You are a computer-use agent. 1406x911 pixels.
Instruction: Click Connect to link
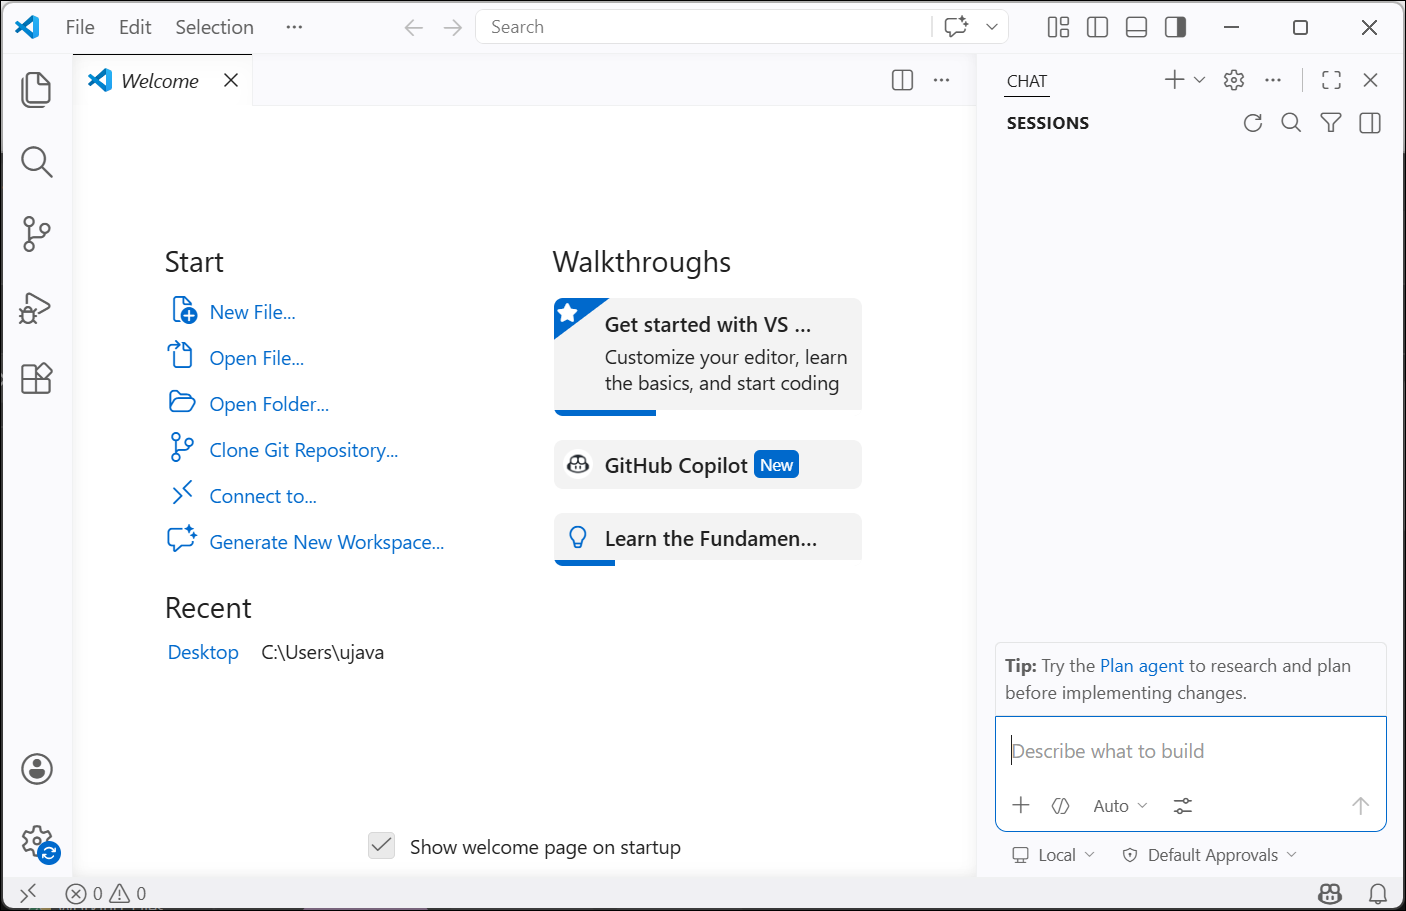pyautogui.click(x=263, y=497)
